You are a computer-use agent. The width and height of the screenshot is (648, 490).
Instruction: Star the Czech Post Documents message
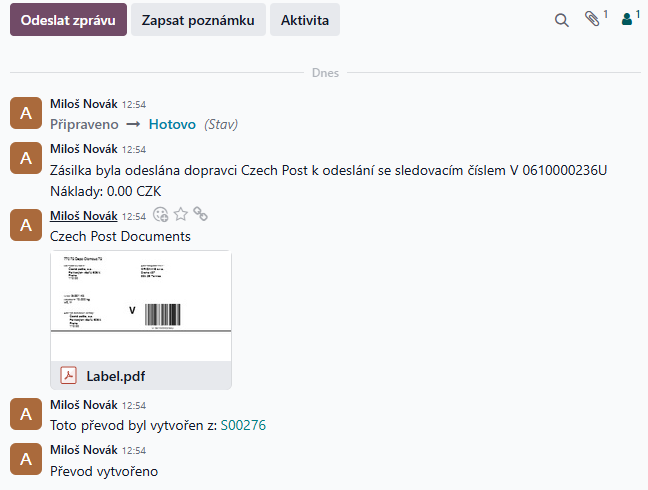pos(180,214)
